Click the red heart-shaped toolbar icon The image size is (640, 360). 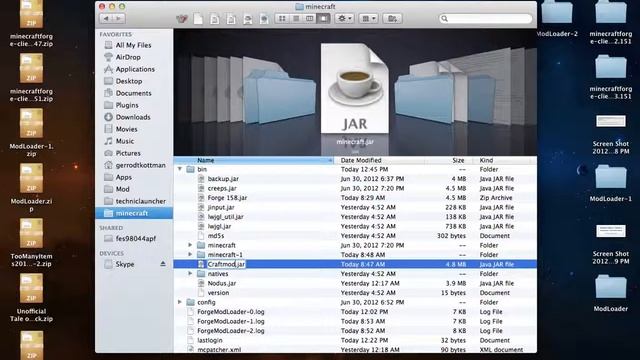tap(182, 19)
